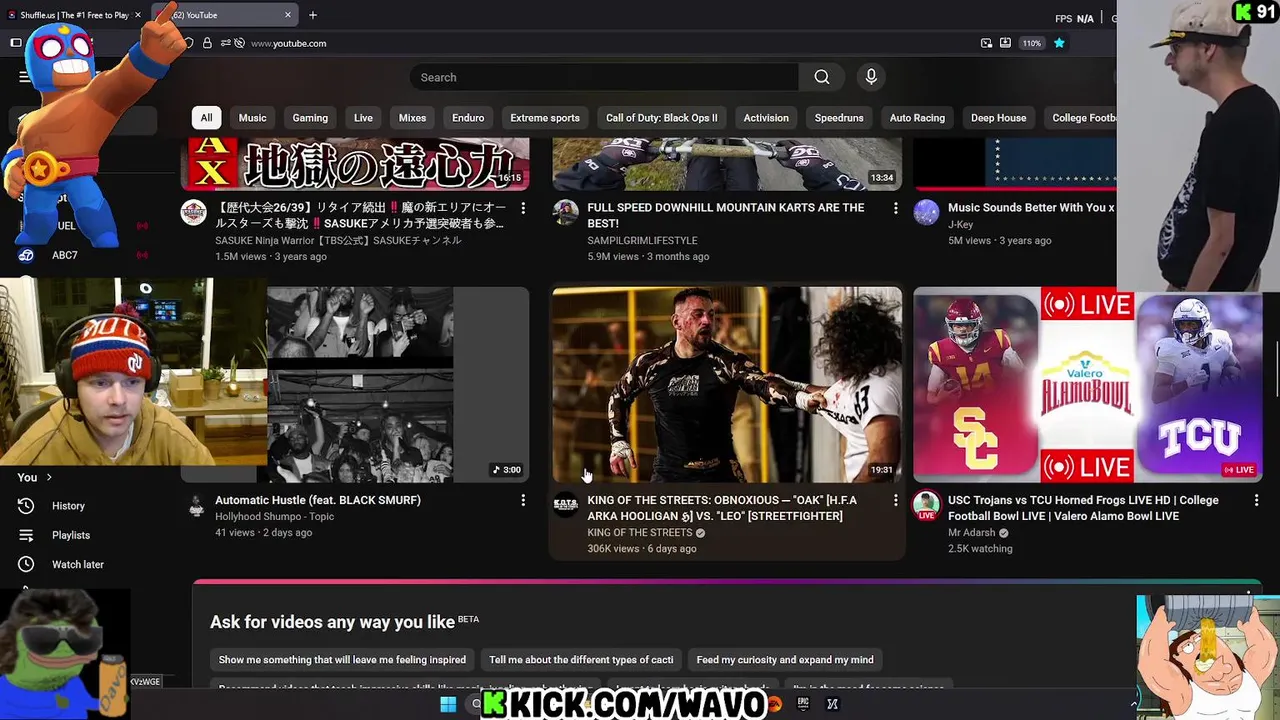The height and width of the screenshot is (720, 1280).
Task: Open More actions menu for SASUKE Ninja Warrior video
Action: point(523,208)
